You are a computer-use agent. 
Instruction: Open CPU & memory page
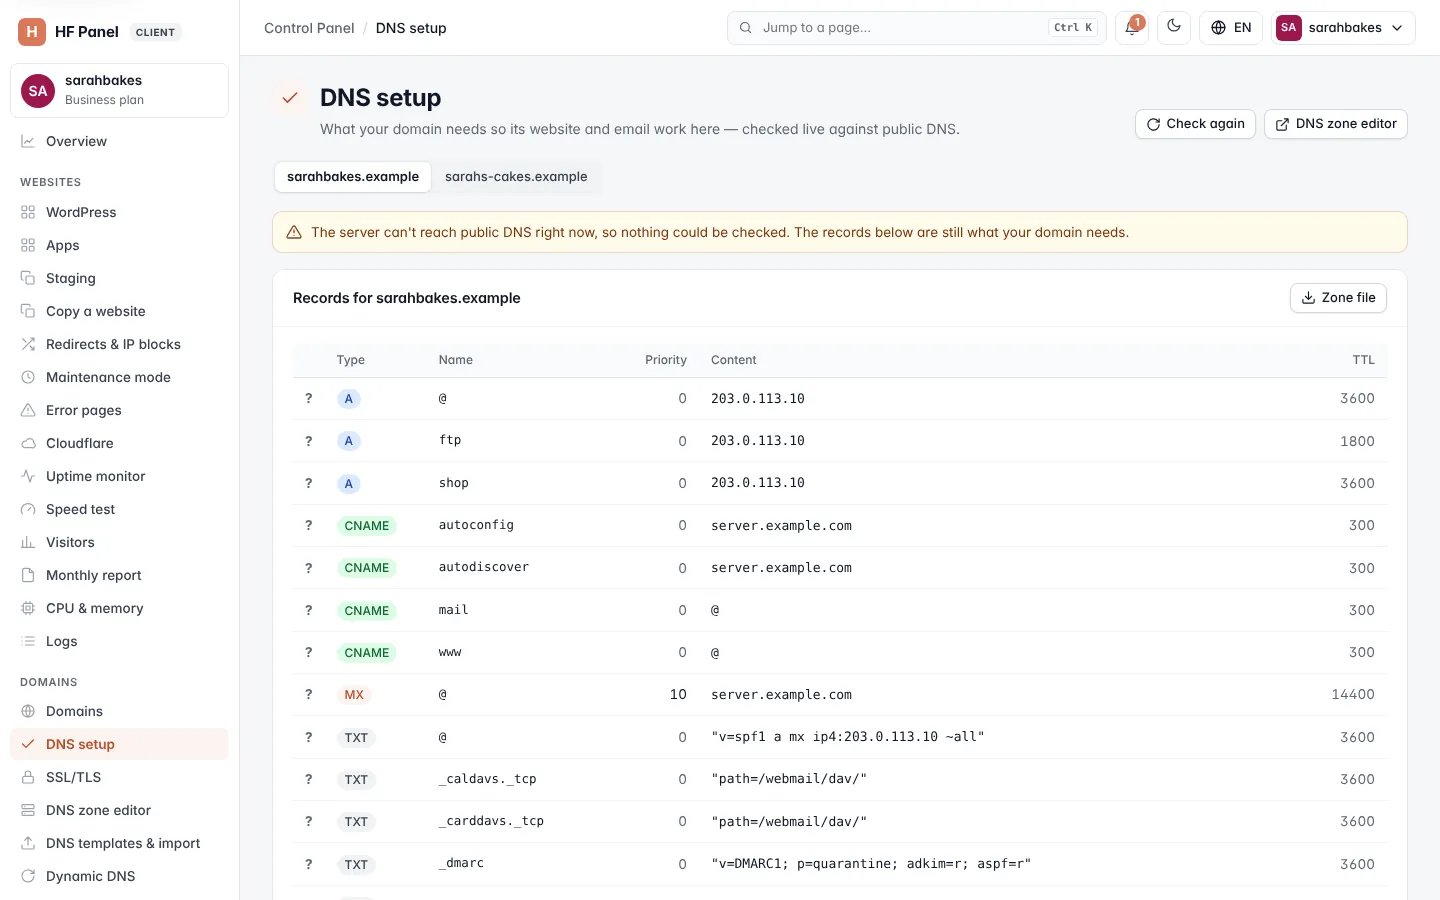(119, 608)
